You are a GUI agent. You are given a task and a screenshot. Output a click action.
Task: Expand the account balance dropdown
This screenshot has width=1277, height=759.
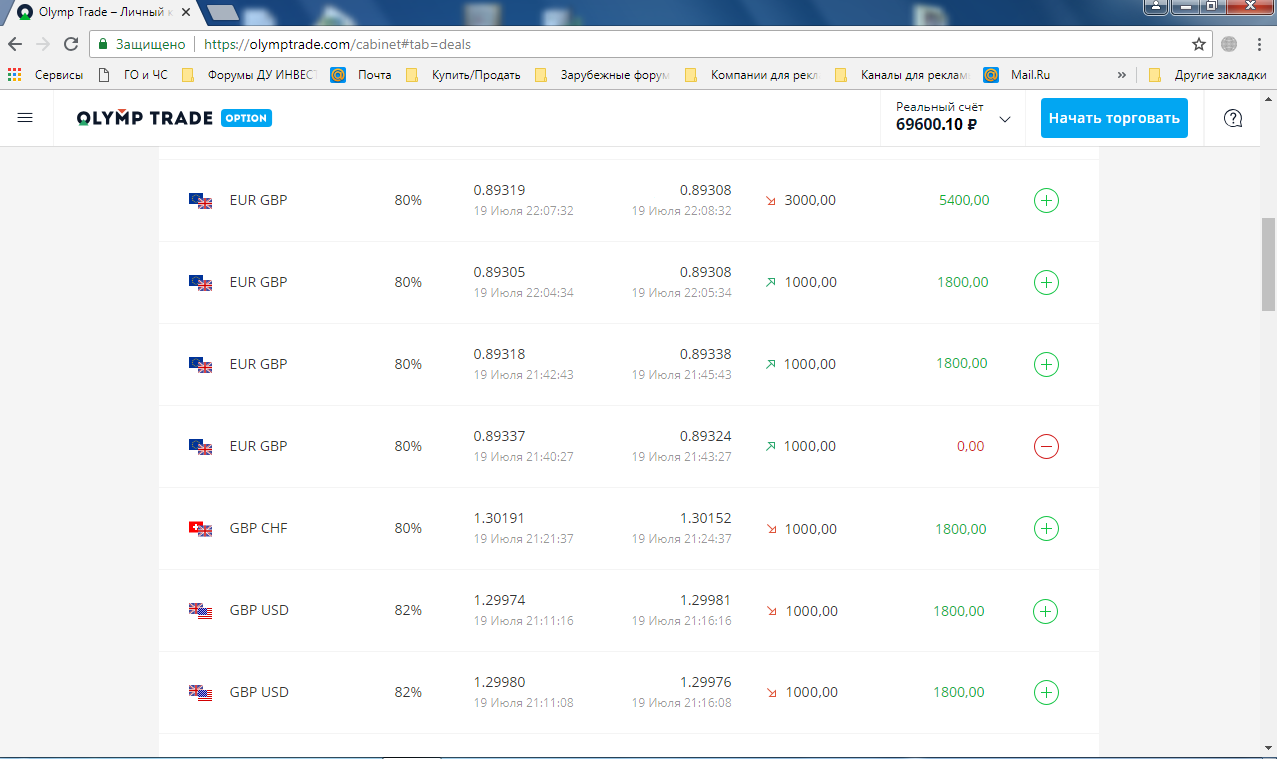1005,120
